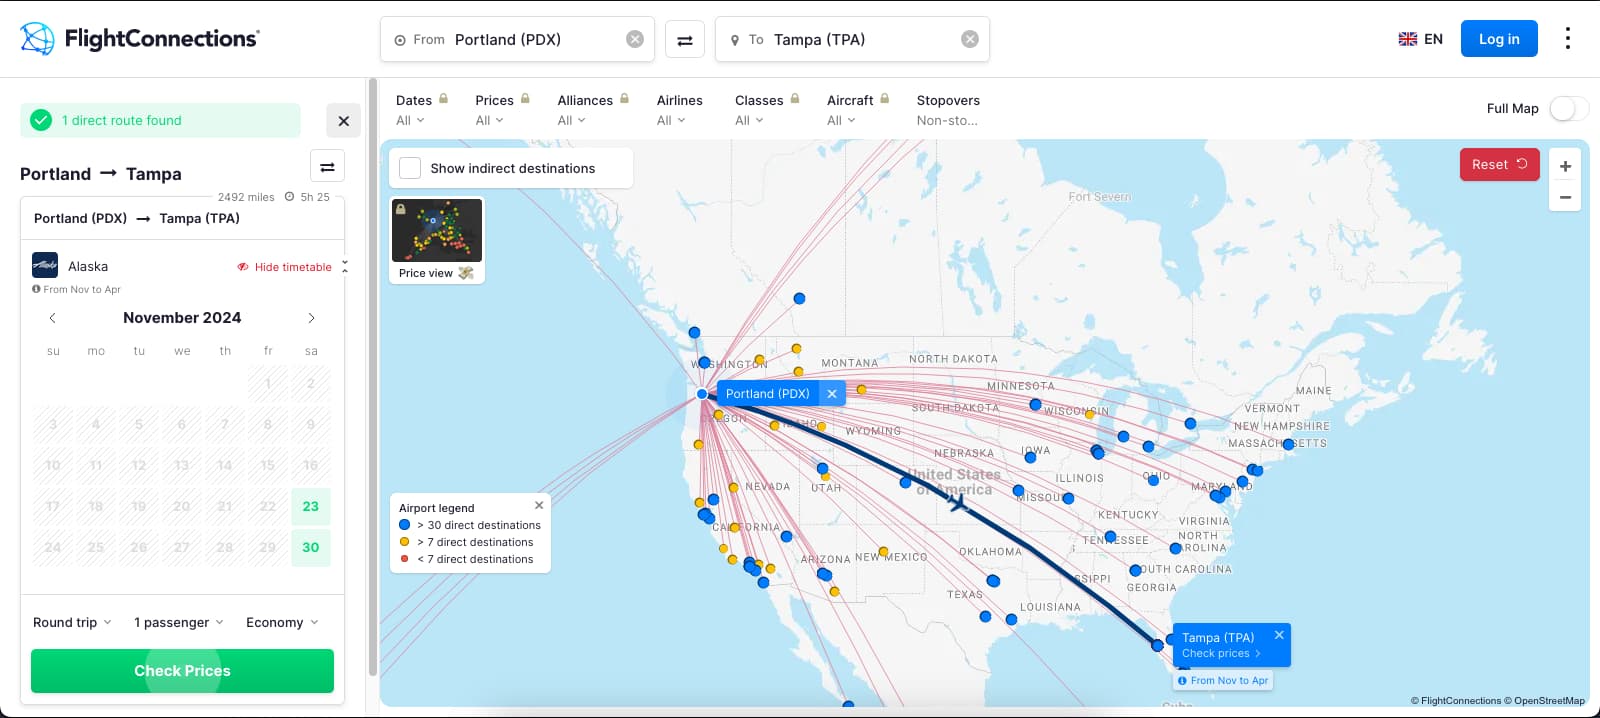This screenshot has width=1600, height=718.
Task: Remove the Tampa (TPA) map label
Action: pos(1279,635)
